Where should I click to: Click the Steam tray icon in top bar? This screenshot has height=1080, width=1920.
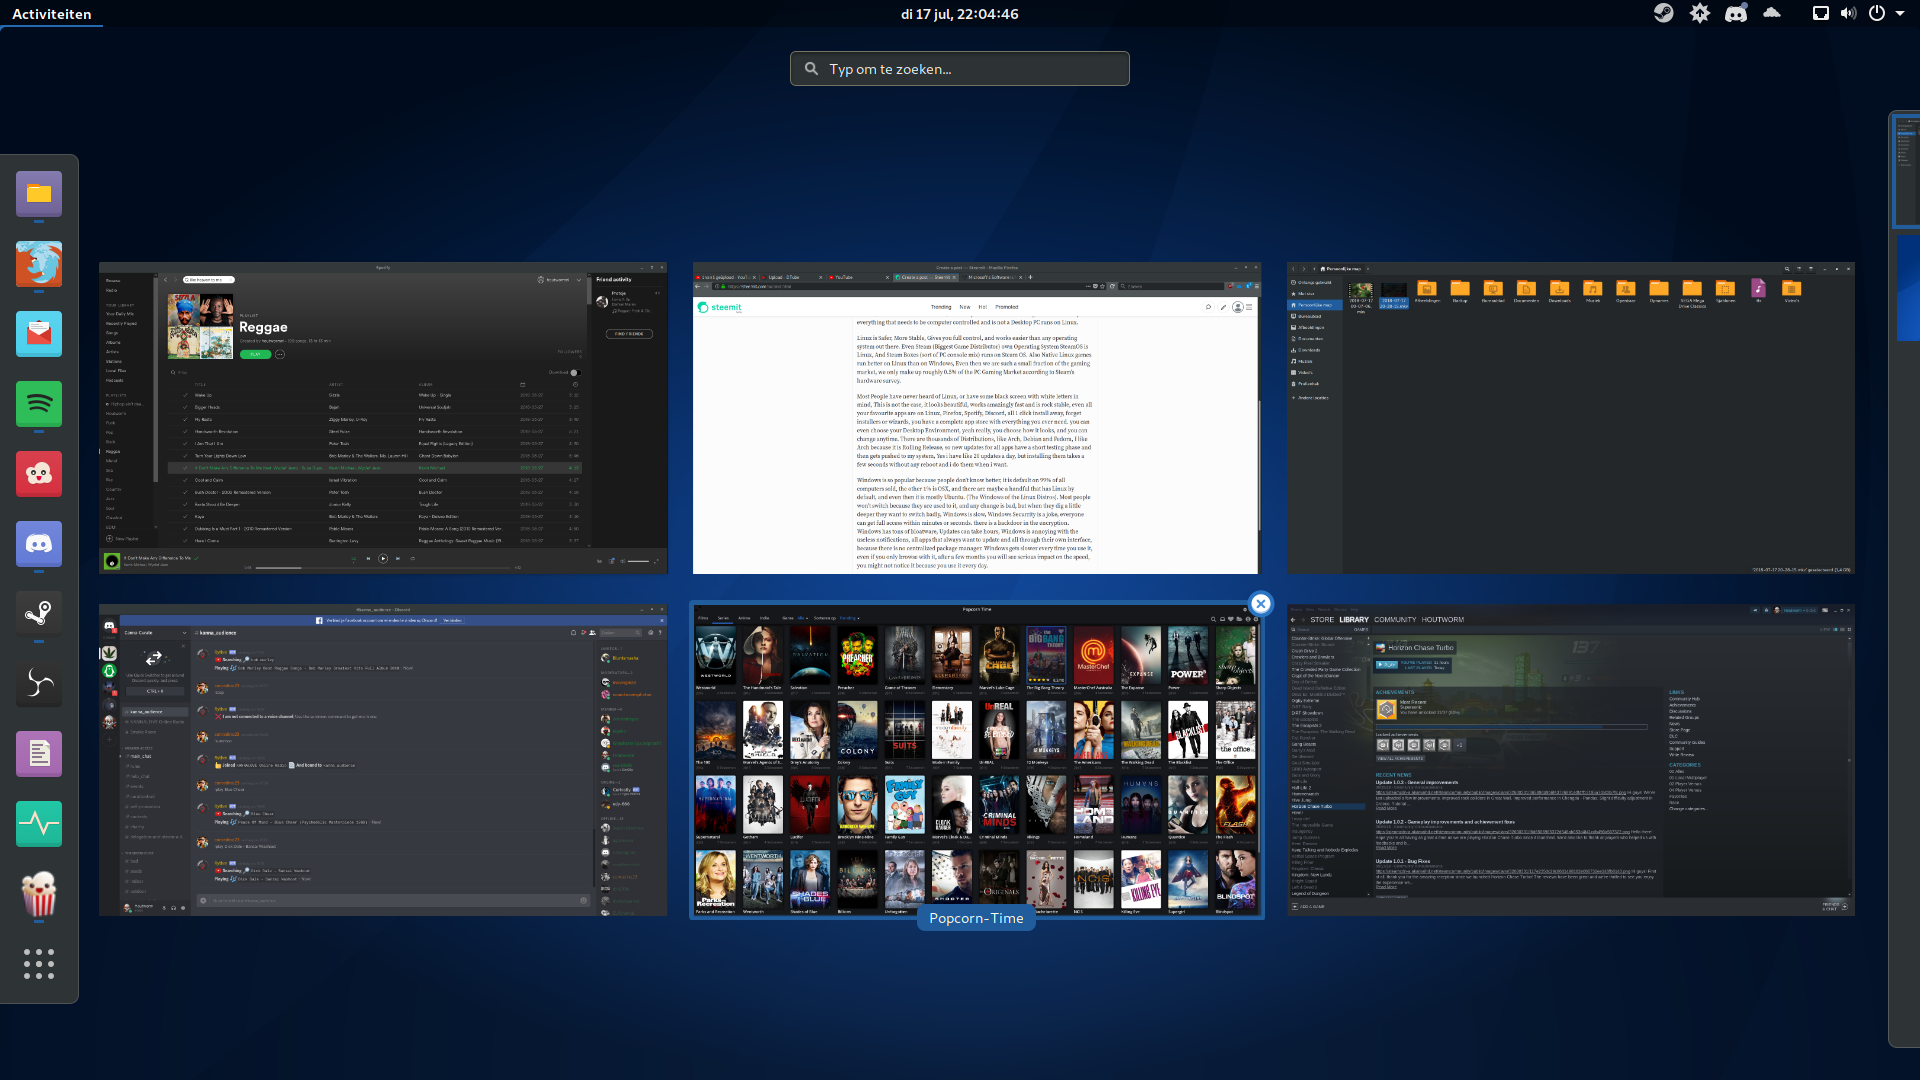click(x=1663, y=14)
